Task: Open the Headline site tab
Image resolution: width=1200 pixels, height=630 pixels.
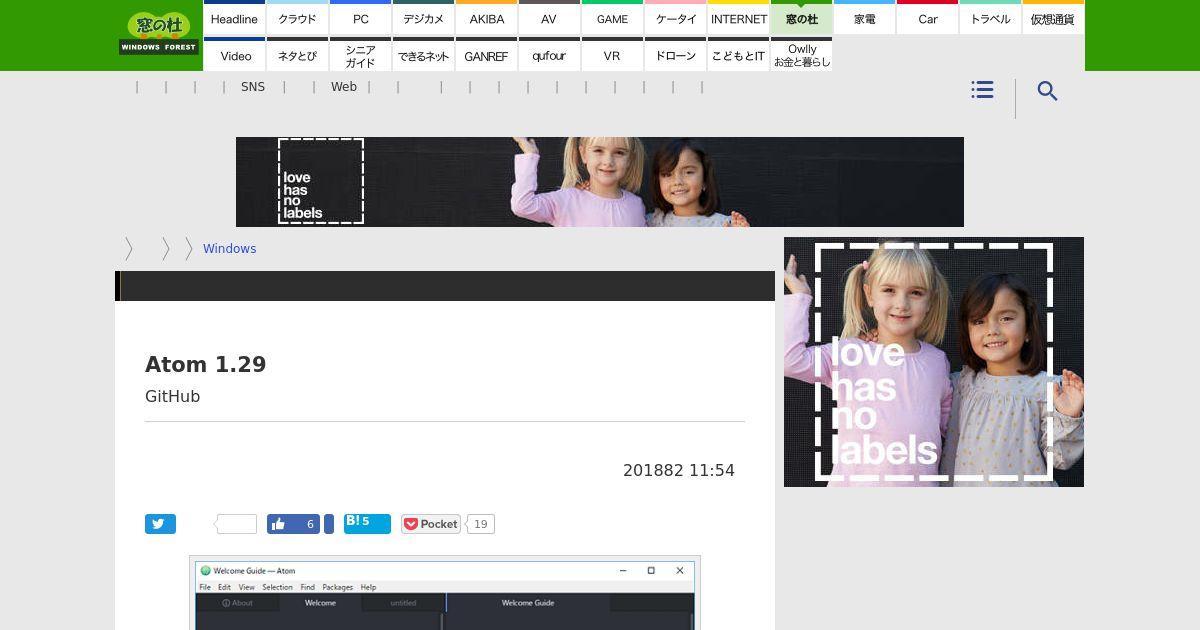Action: tap(234, 18)
